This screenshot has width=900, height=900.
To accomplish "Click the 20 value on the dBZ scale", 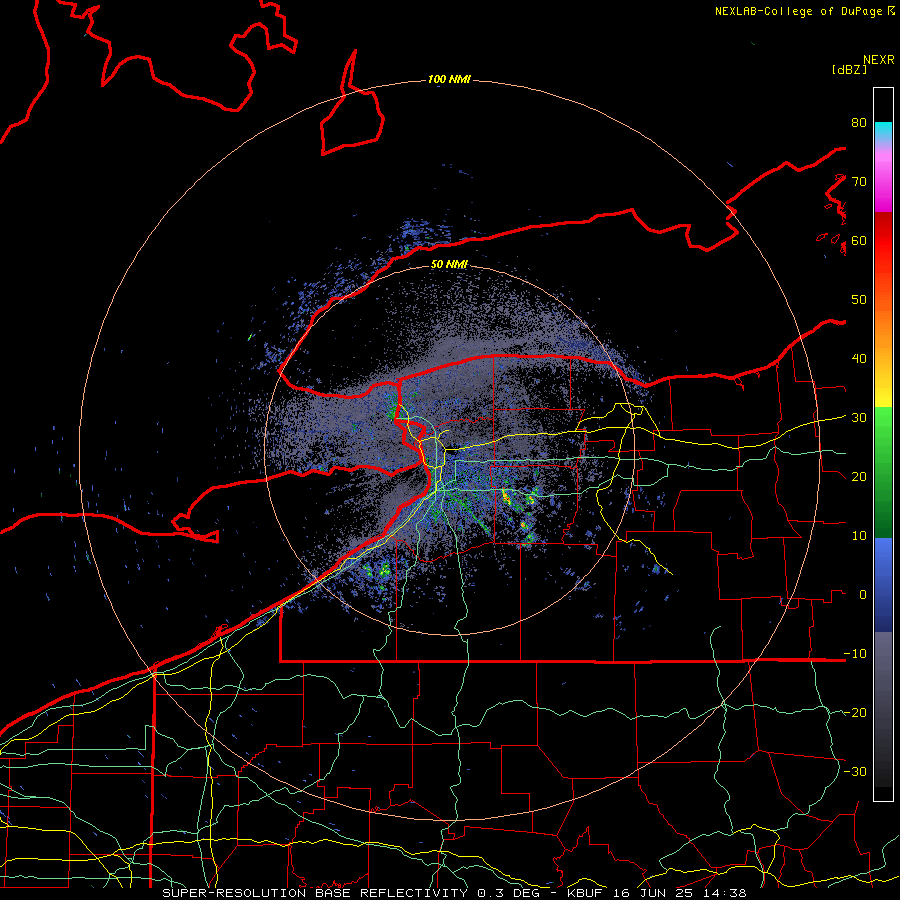I will click(x=859, y=477).
